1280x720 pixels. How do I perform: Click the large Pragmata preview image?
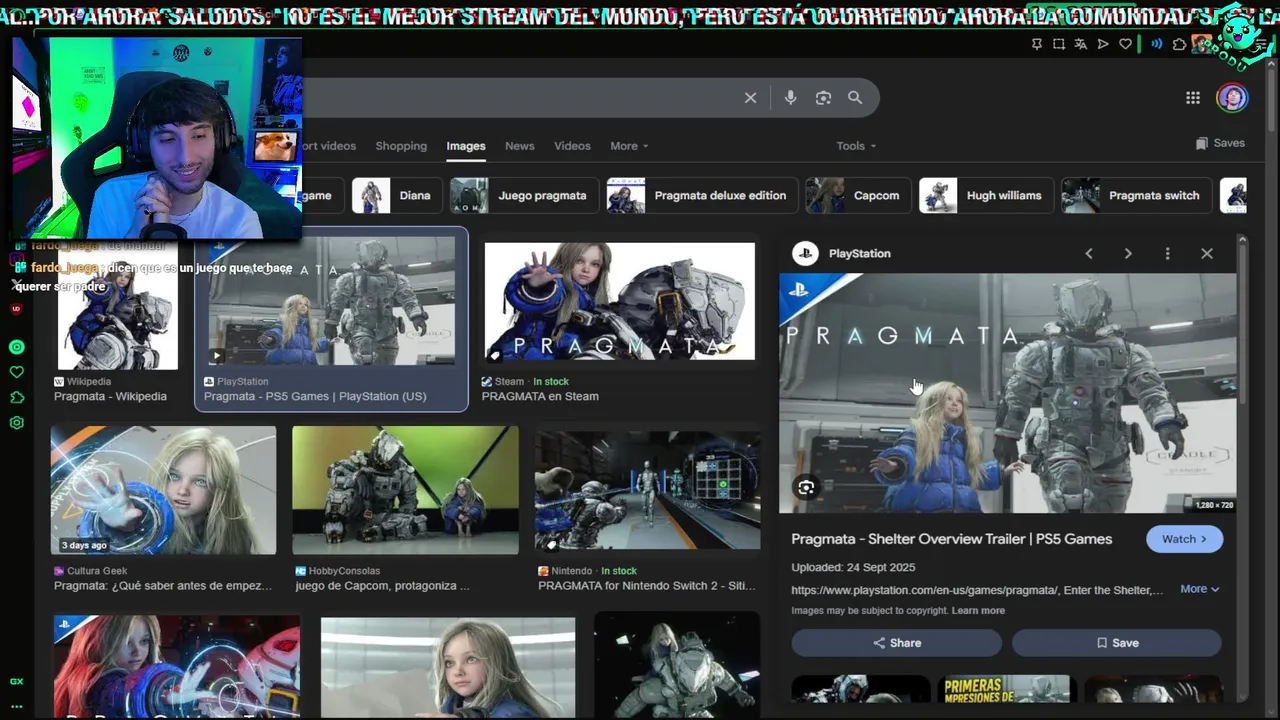point(1008,393)
